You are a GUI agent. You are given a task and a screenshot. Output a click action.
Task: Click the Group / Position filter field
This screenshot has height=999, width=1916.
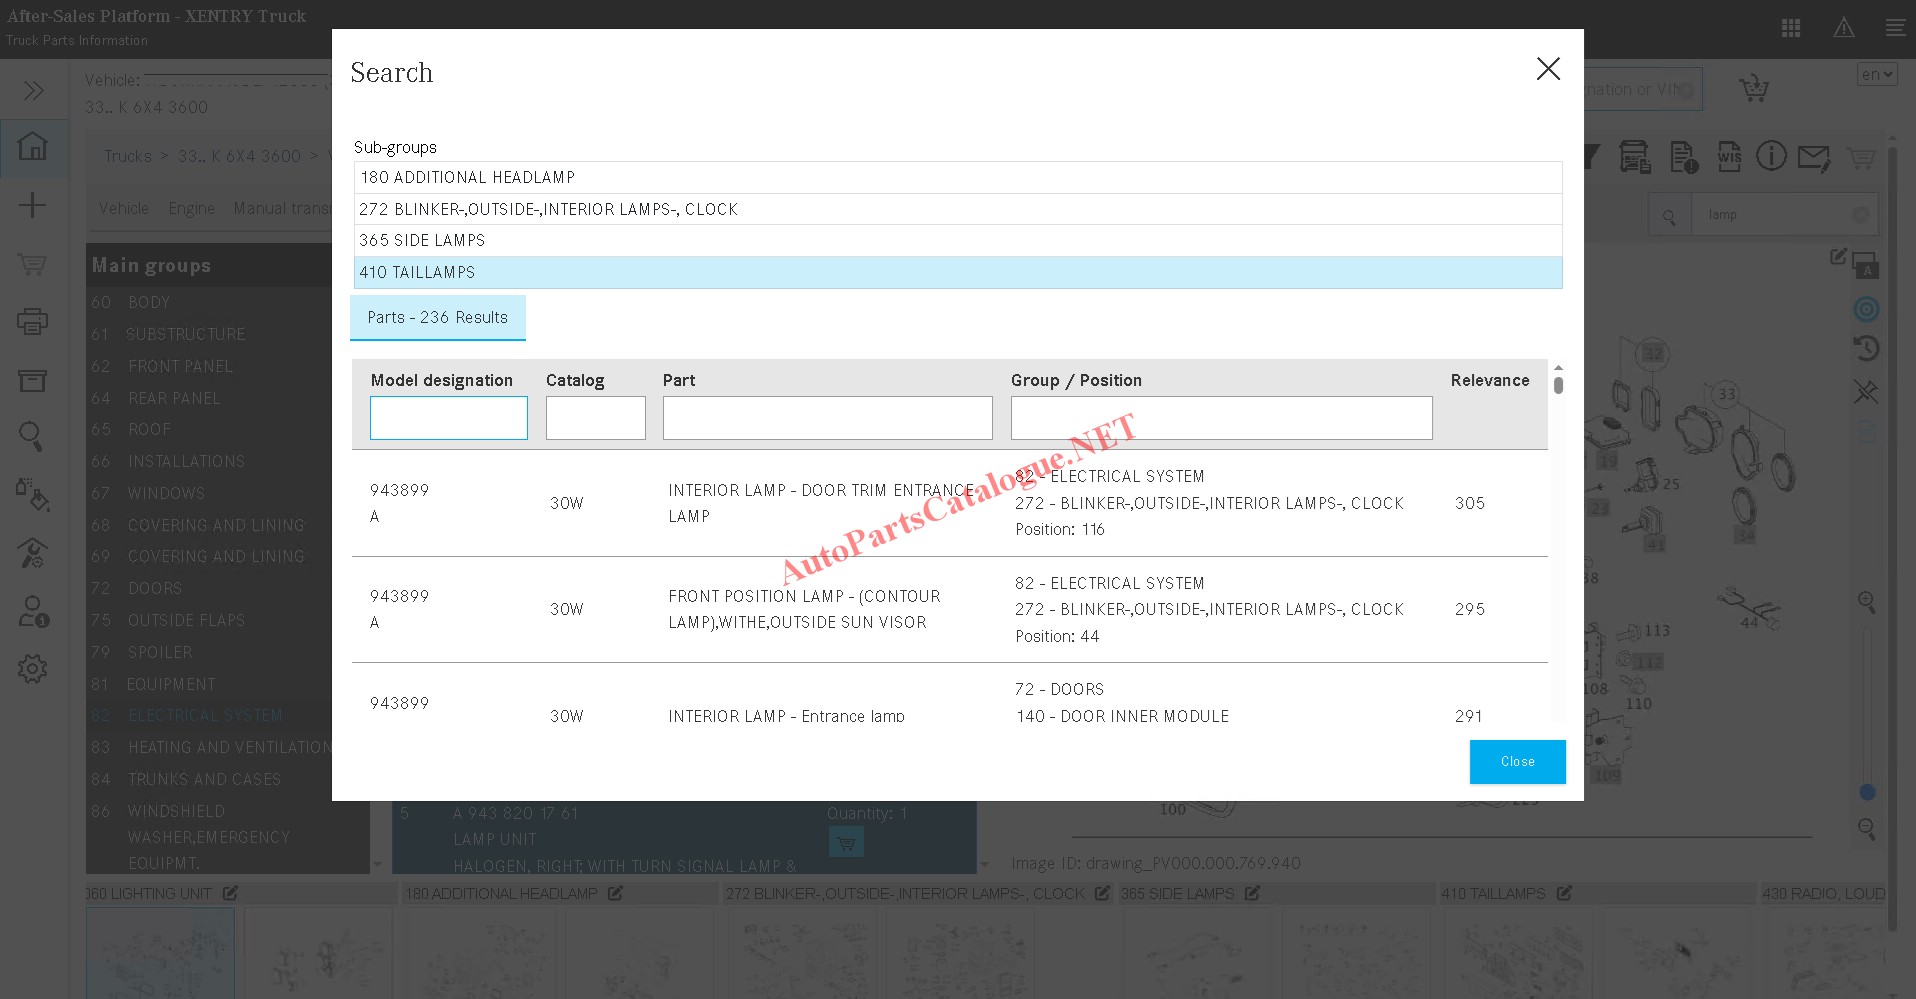tap(1221, 418)
